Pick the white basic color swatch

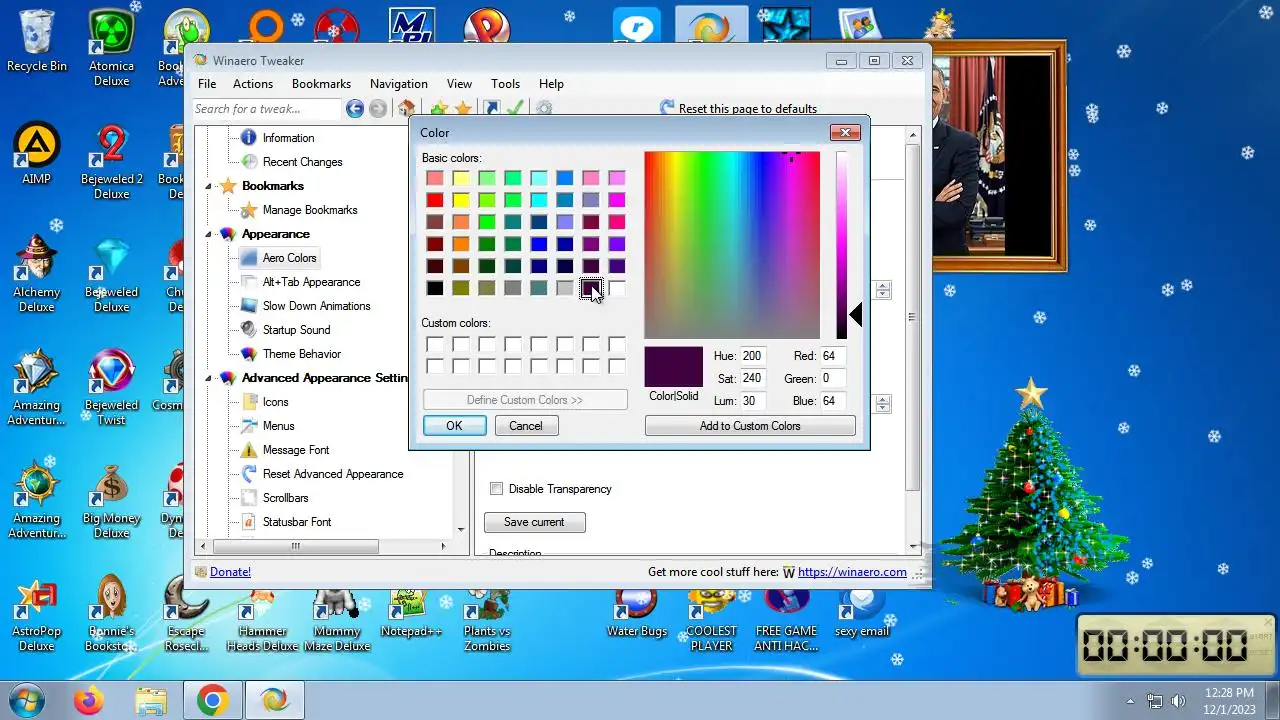[x=617, y=288]
